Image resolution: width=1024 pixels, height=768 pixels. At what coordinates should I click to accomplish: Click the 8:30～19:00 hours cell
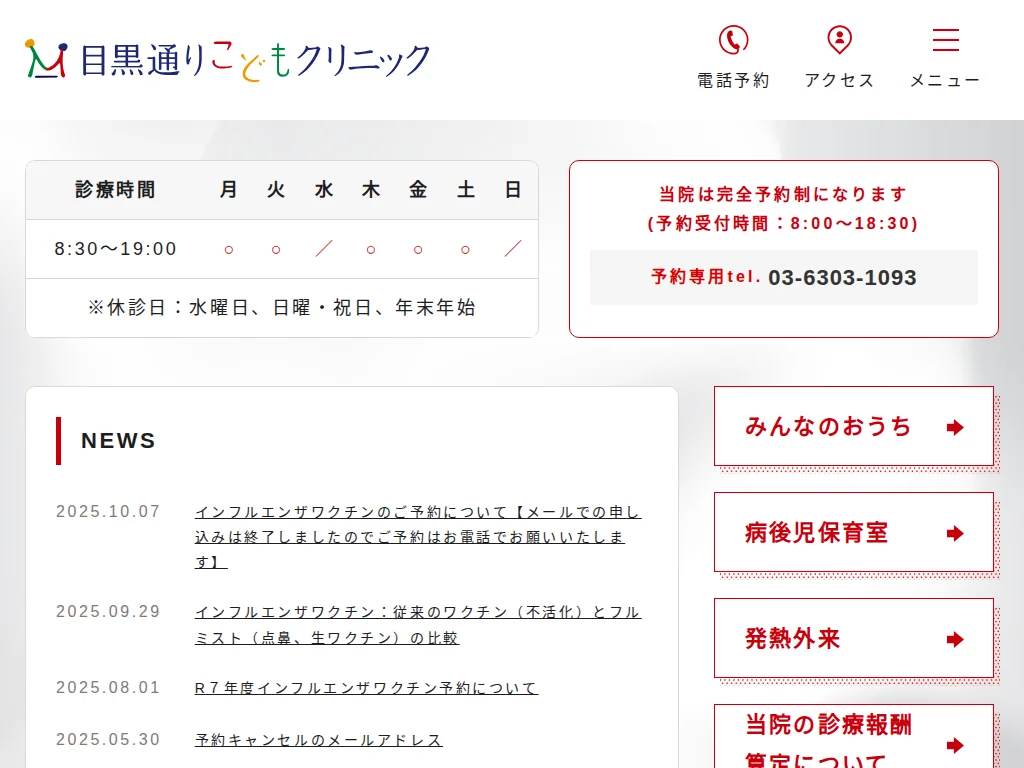pos(116,249)
